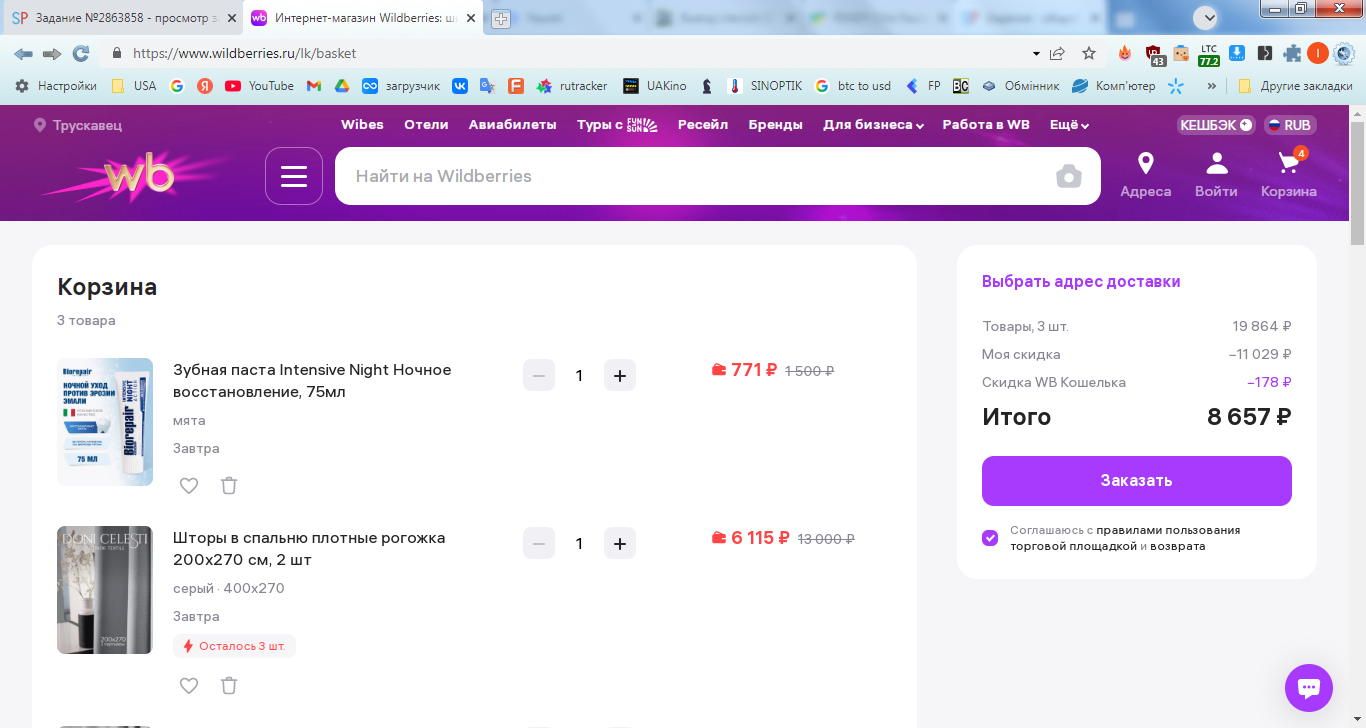
Task: Go to the Wildberries logo home
Action: (140, 177)
